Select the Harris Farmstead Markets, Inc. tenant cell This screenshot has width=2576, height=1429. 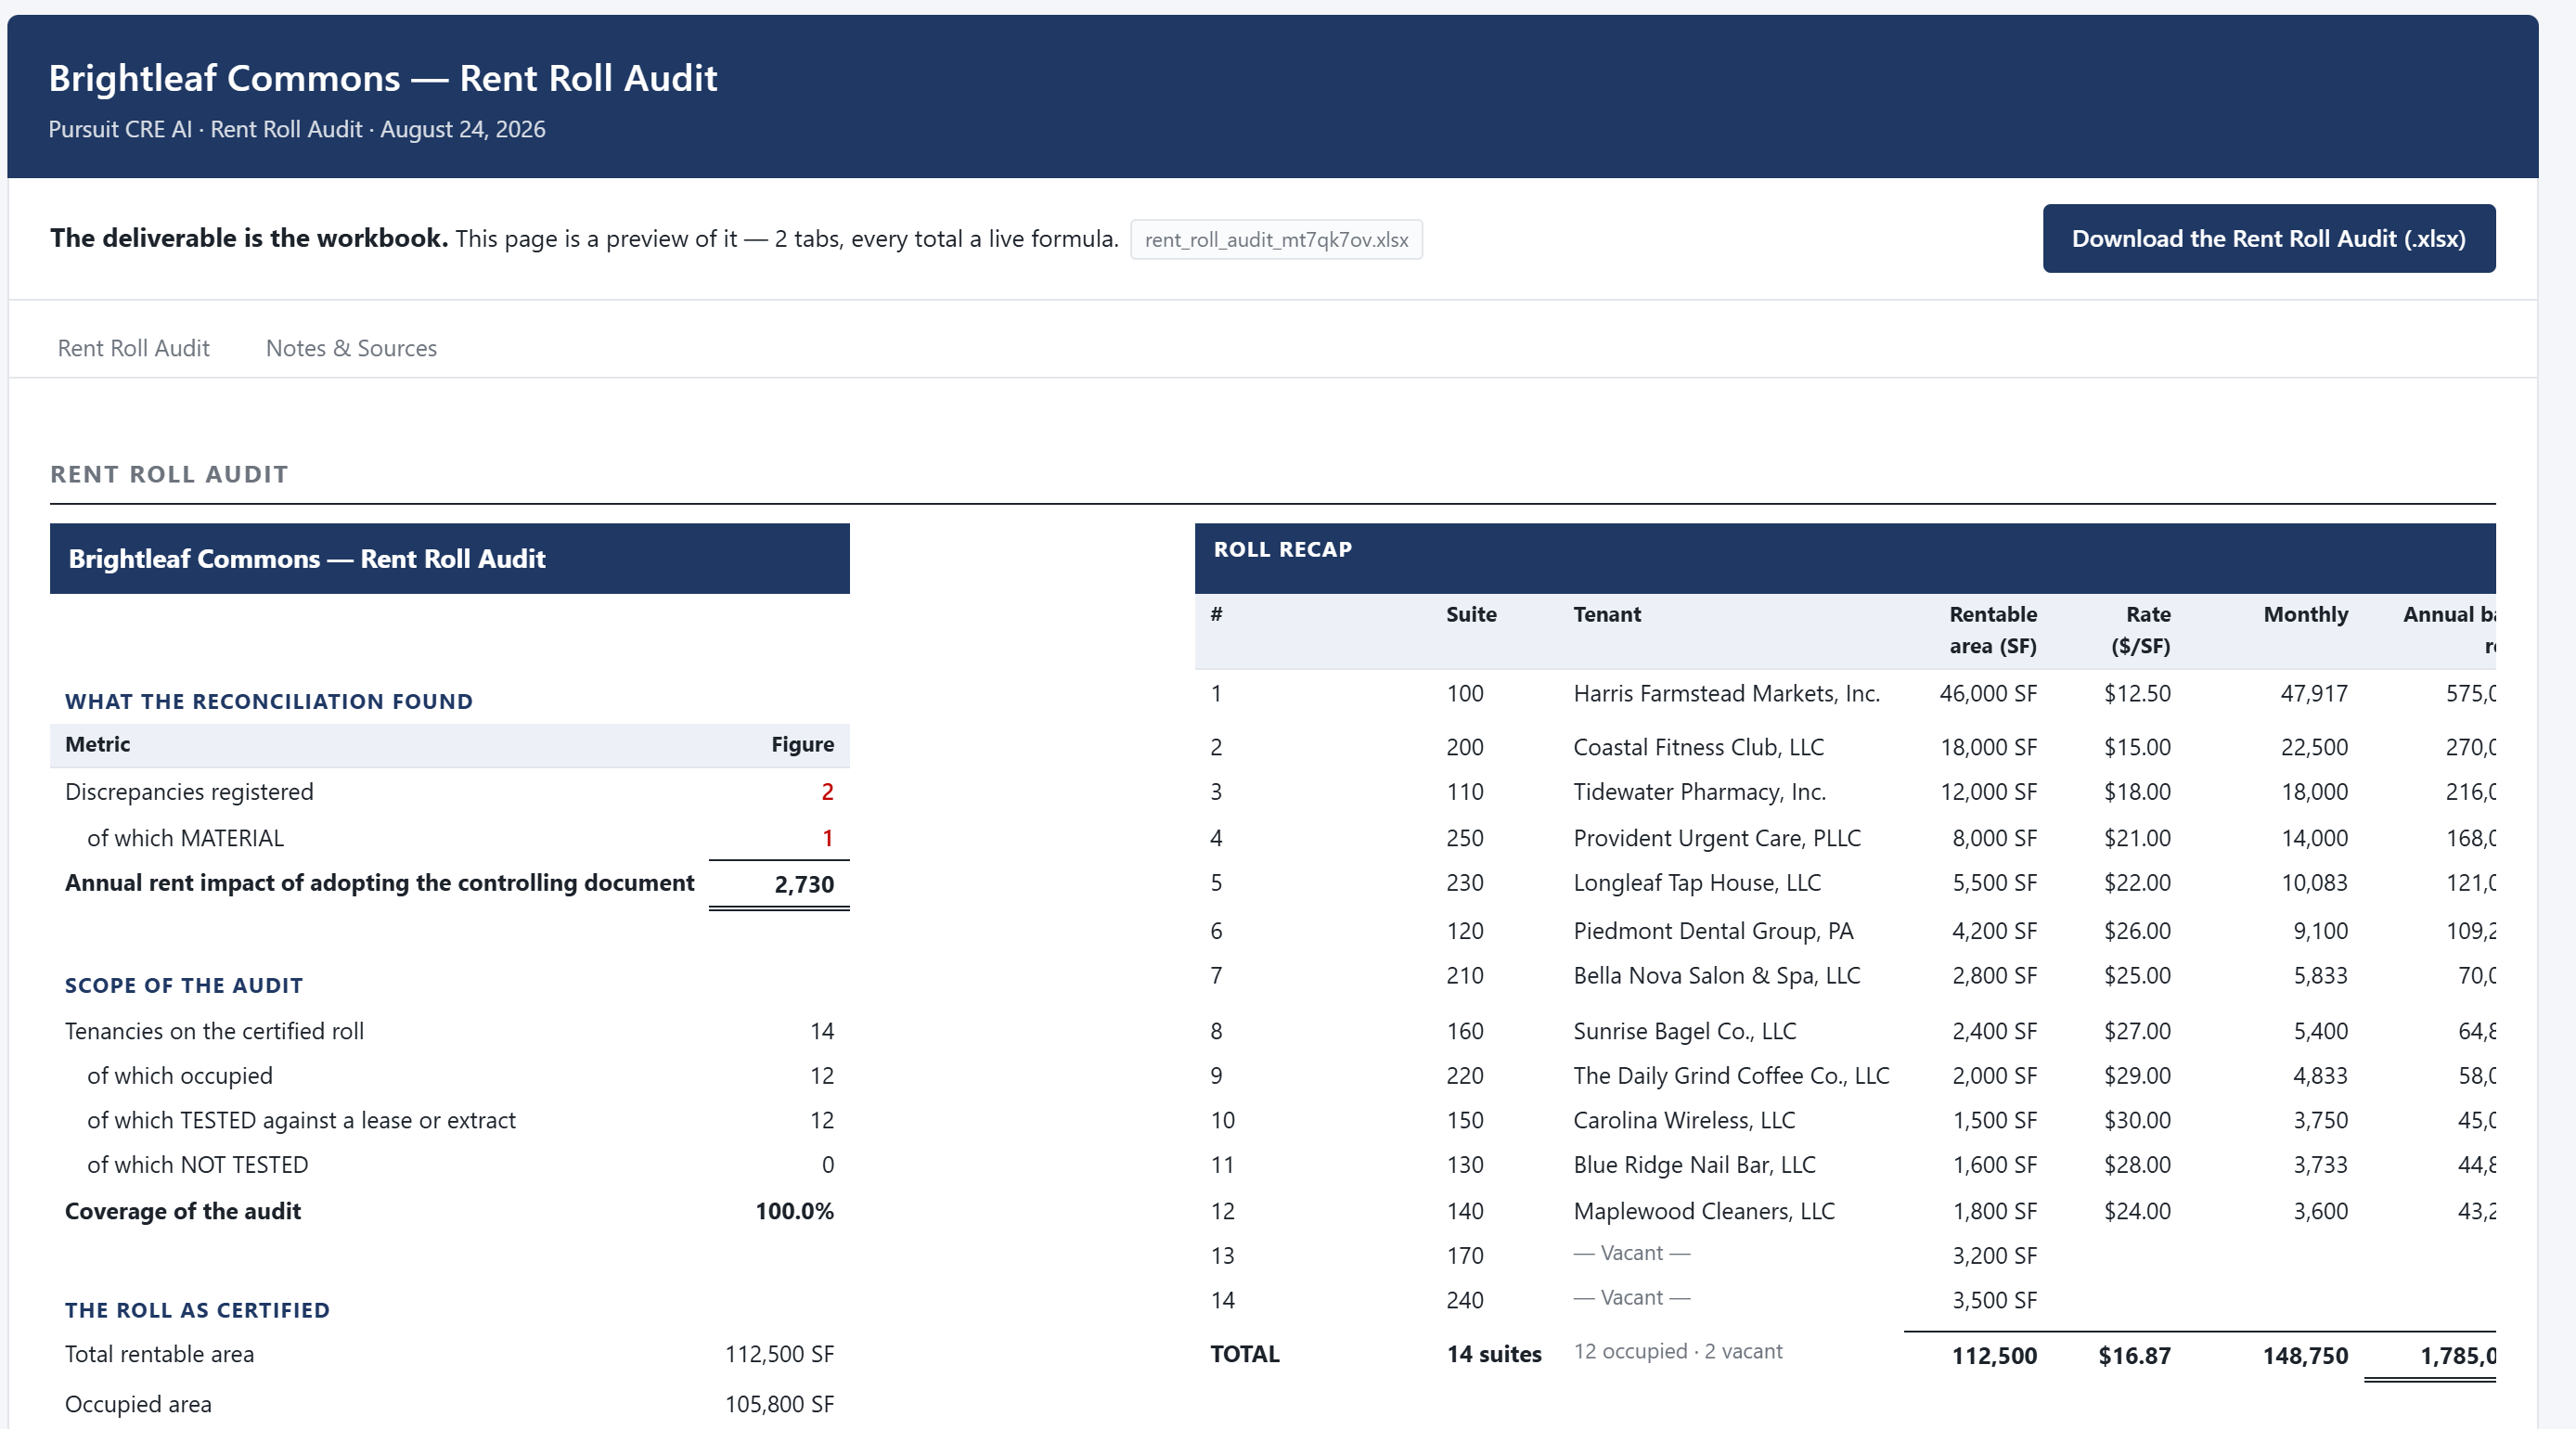pyautogui.click(x=1726, y=693)
